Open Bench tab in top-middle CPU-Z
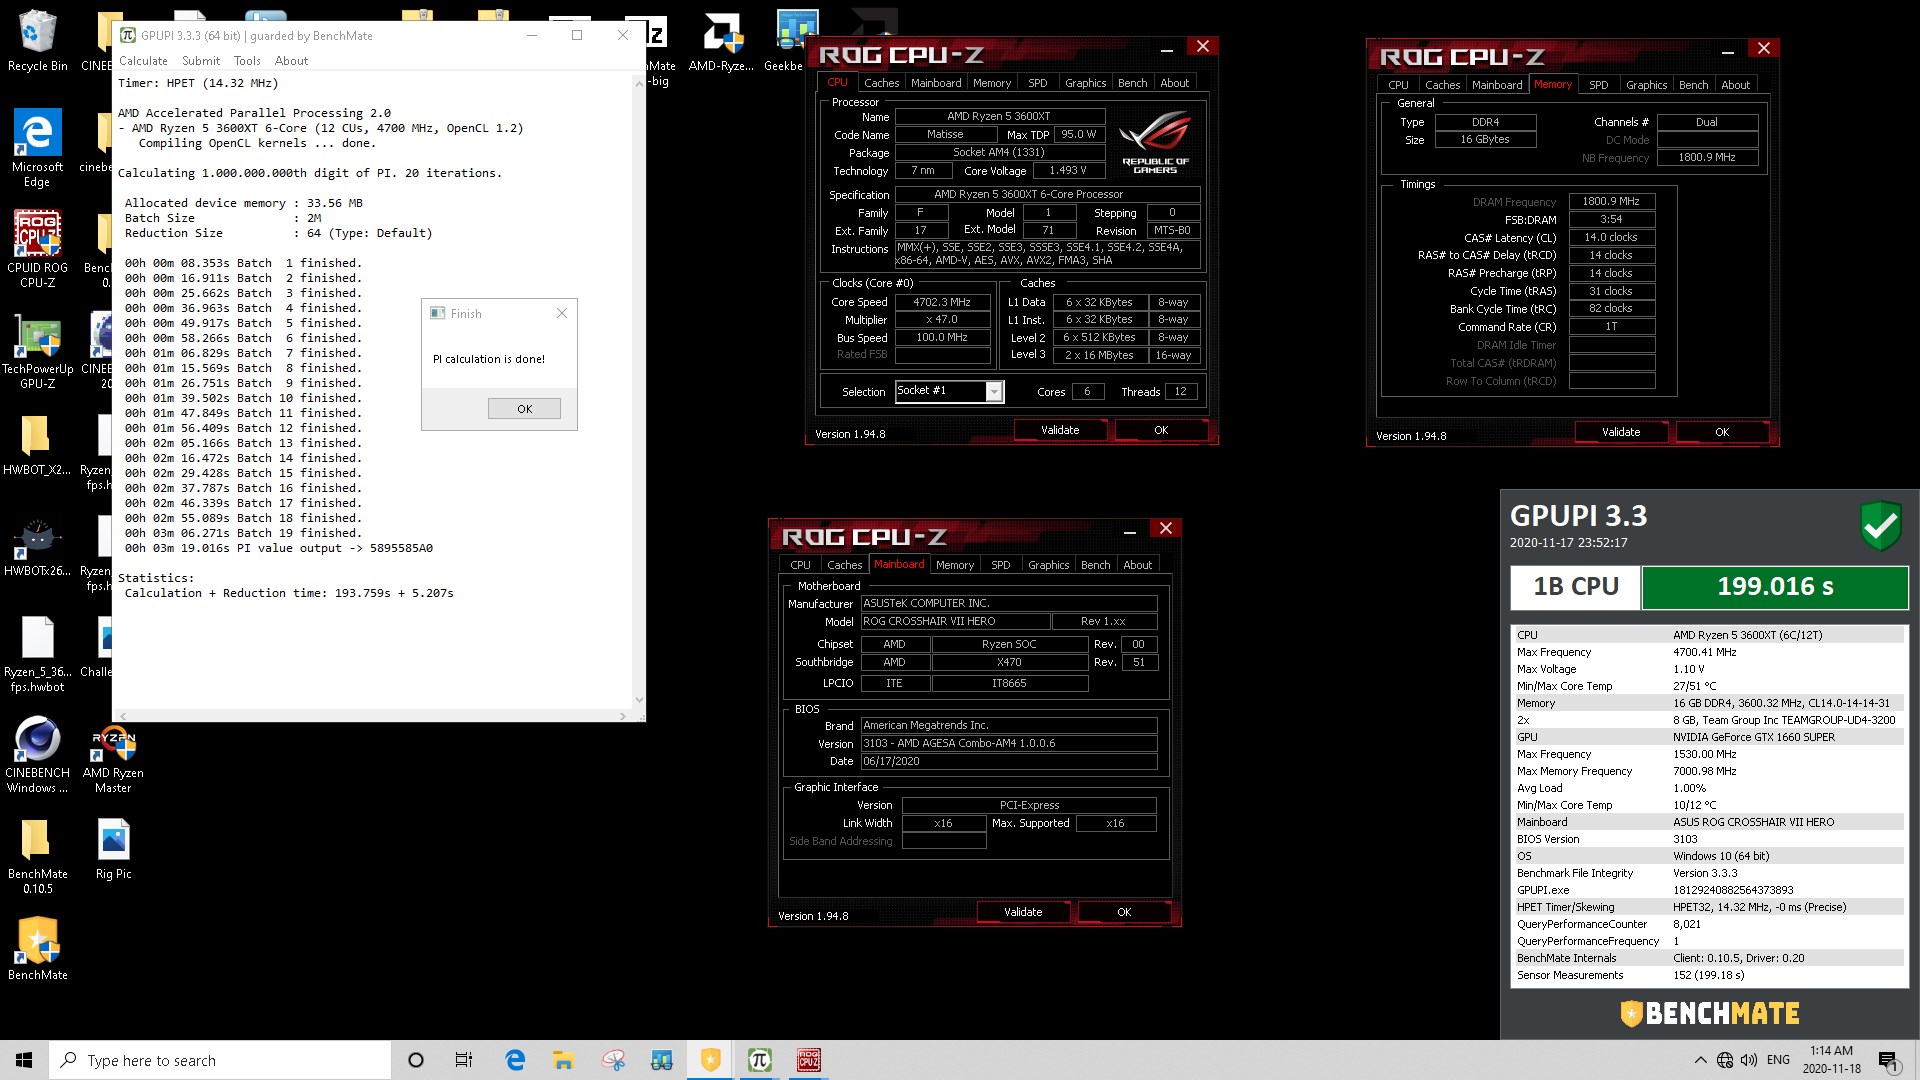The width and height of the screenshot is (1920, 1080). pyautogui.click(x=1132, y=83)
